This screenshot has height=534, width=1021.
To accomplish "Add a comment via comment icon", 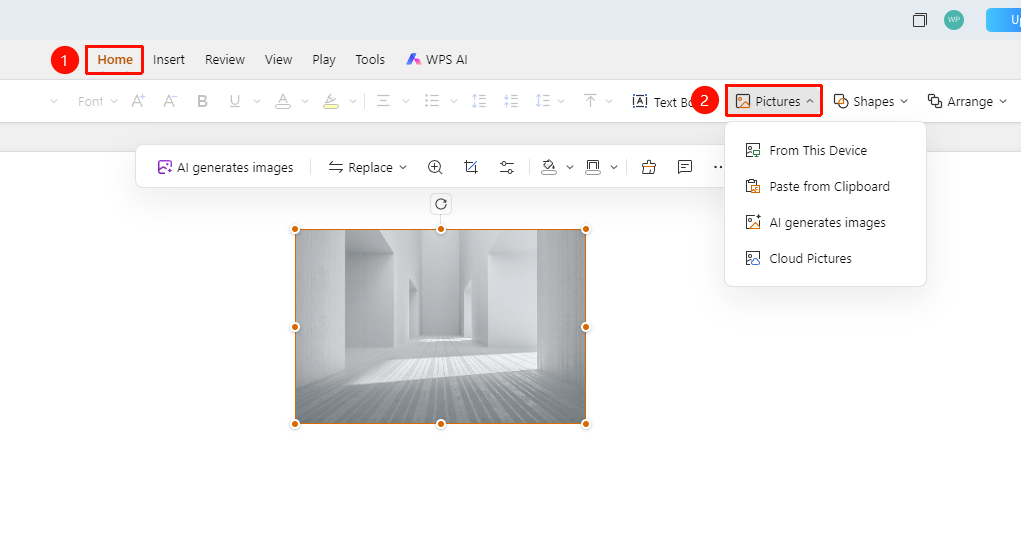I will coord(684,167).
